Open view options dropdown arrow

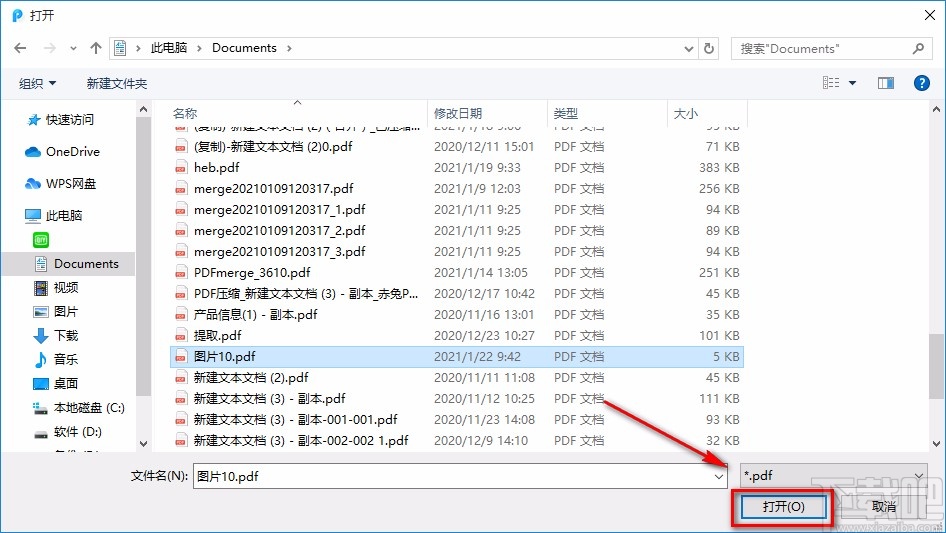point(852,83)
